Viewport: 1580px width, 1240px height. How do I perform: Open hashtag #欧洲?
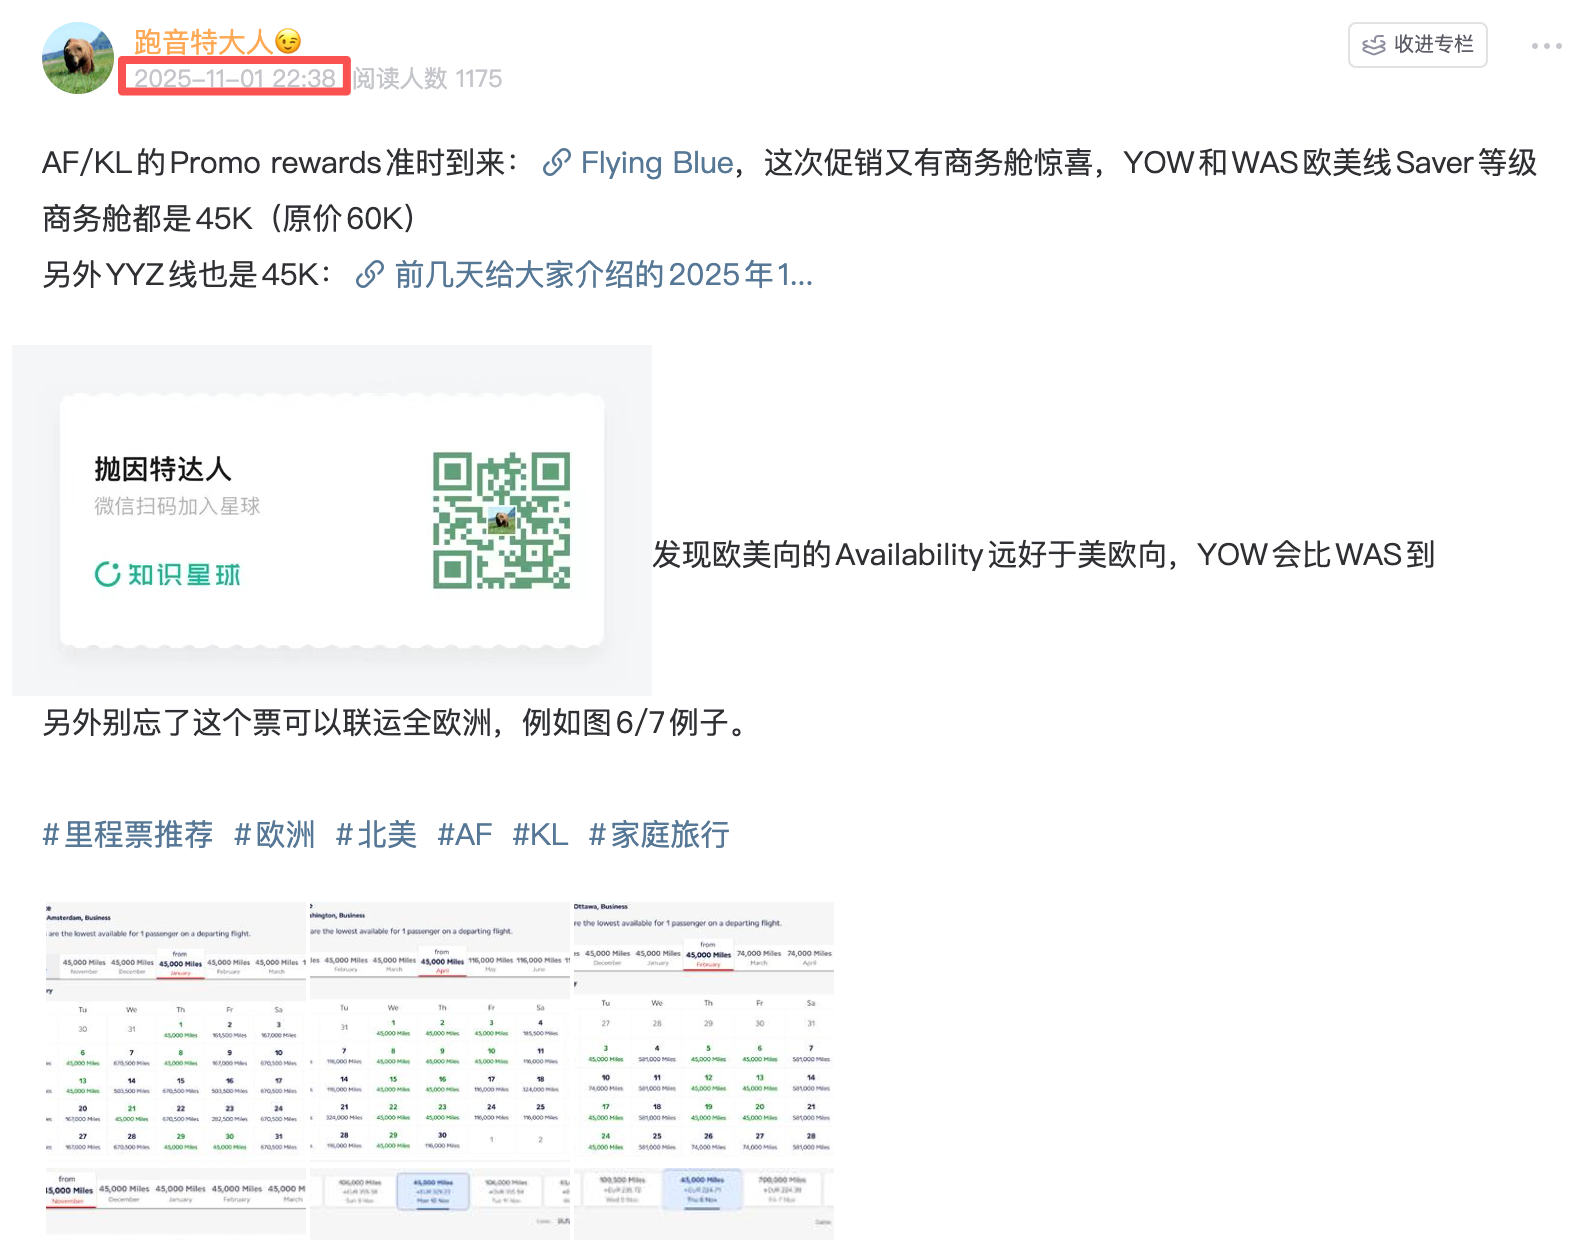pos(275,834)
